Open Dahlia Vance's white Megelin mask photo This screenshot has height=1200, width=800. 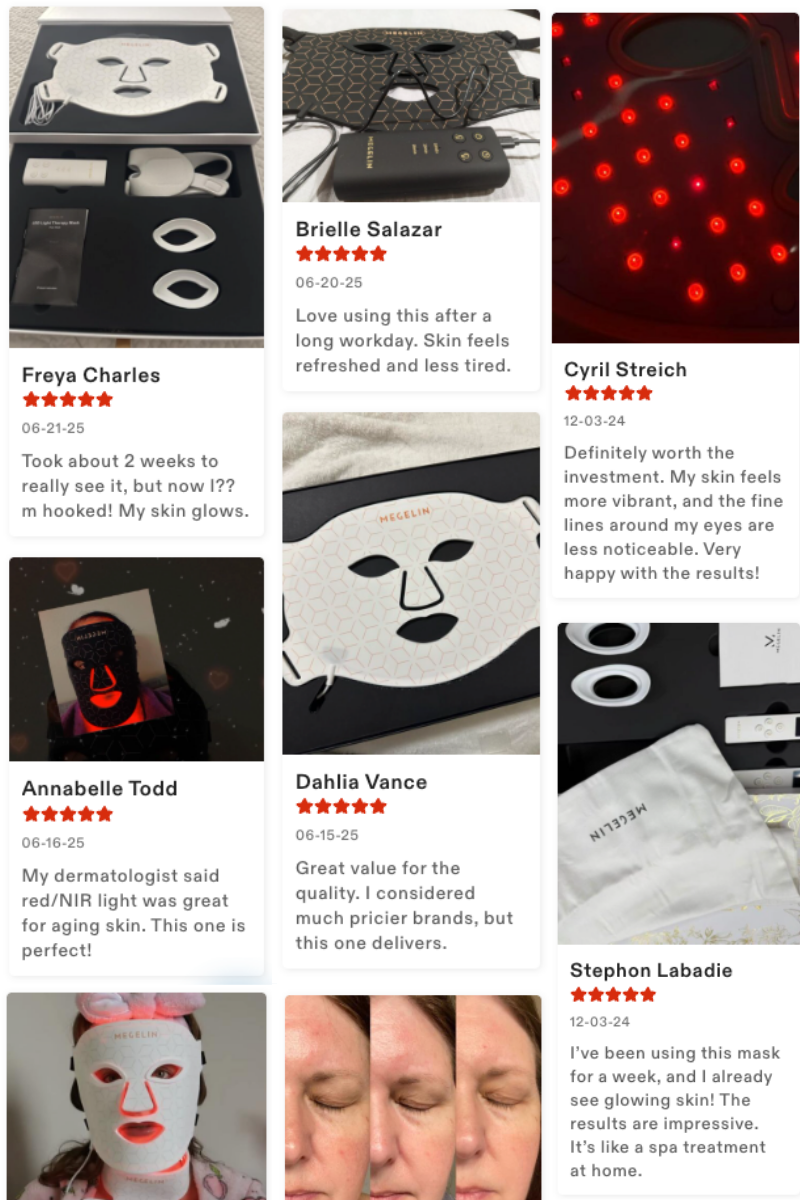click(x=411, y=583)
